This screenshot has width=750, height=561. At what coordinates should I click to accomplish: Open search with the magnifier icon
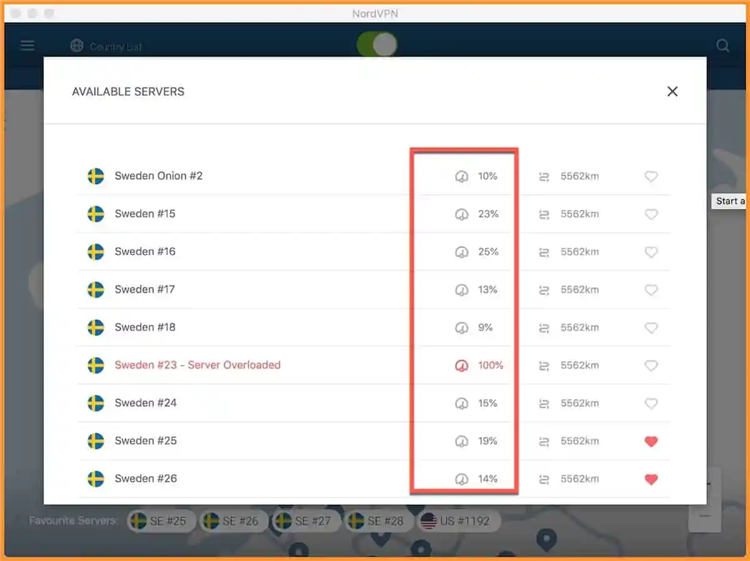tap(723, 45)
